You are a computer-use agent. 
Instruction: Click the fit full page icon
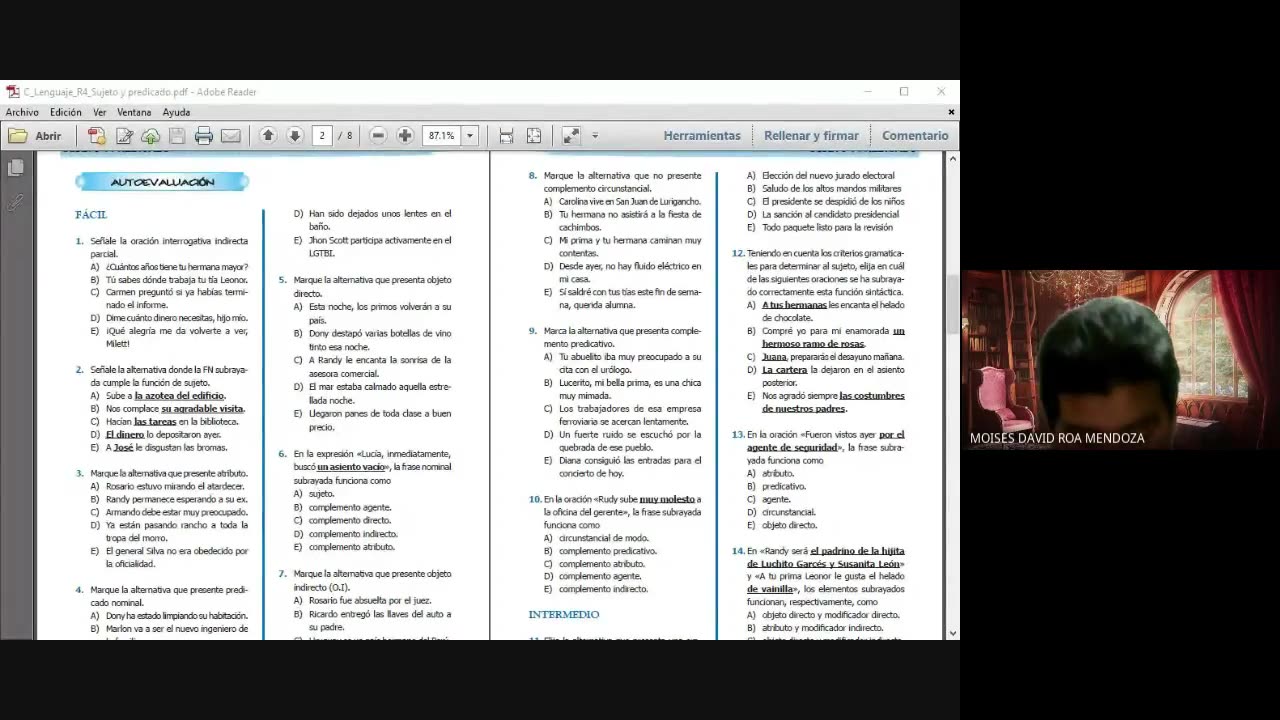click(x=534, y=136)
